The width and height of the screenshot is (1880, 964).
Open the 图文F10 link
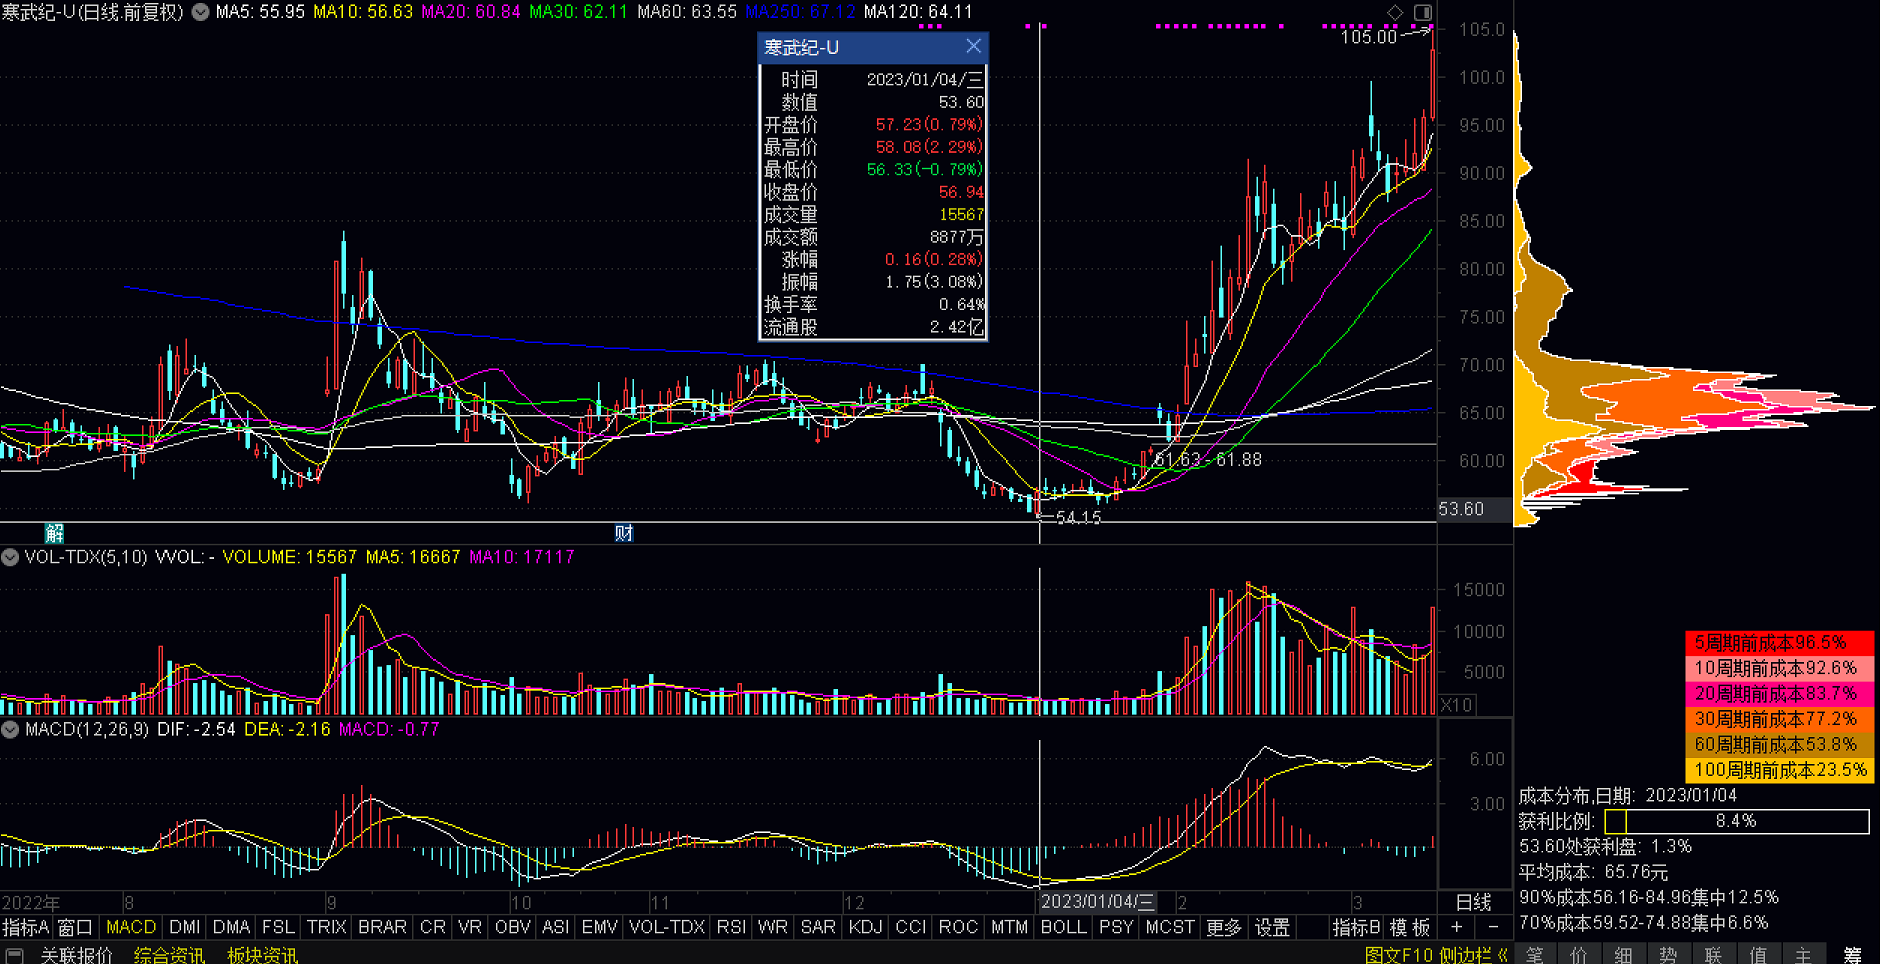coord(1398,955)
